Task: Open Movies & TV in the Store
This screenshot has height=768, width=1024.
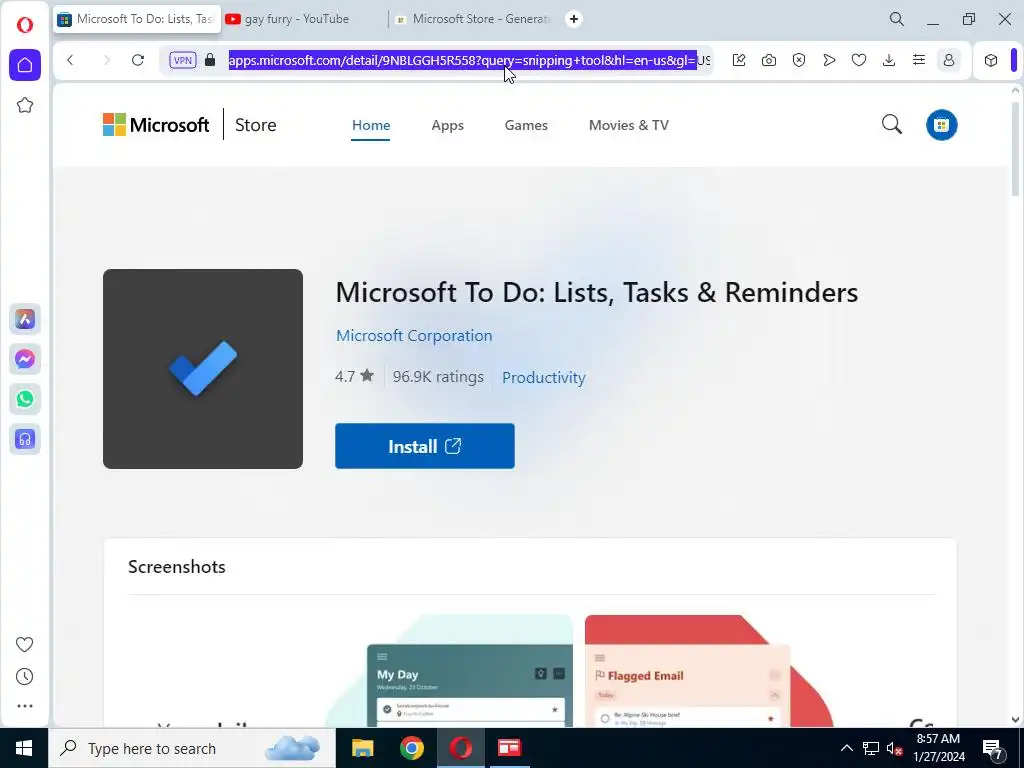Action: [x=629, y=125]
